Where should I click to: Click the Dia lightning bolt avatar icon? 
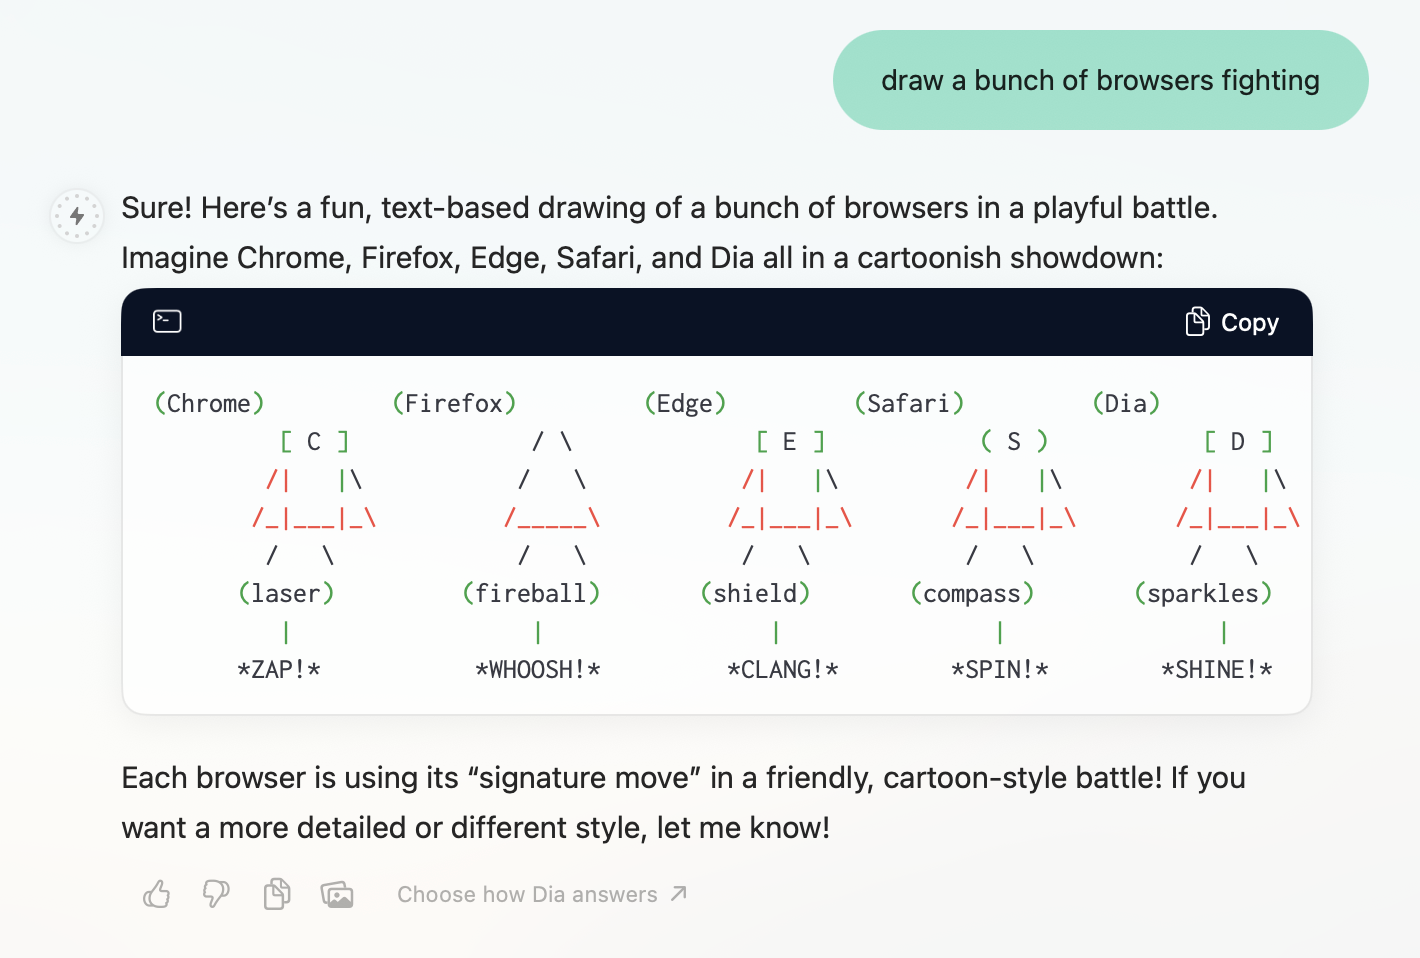[77, 216]
